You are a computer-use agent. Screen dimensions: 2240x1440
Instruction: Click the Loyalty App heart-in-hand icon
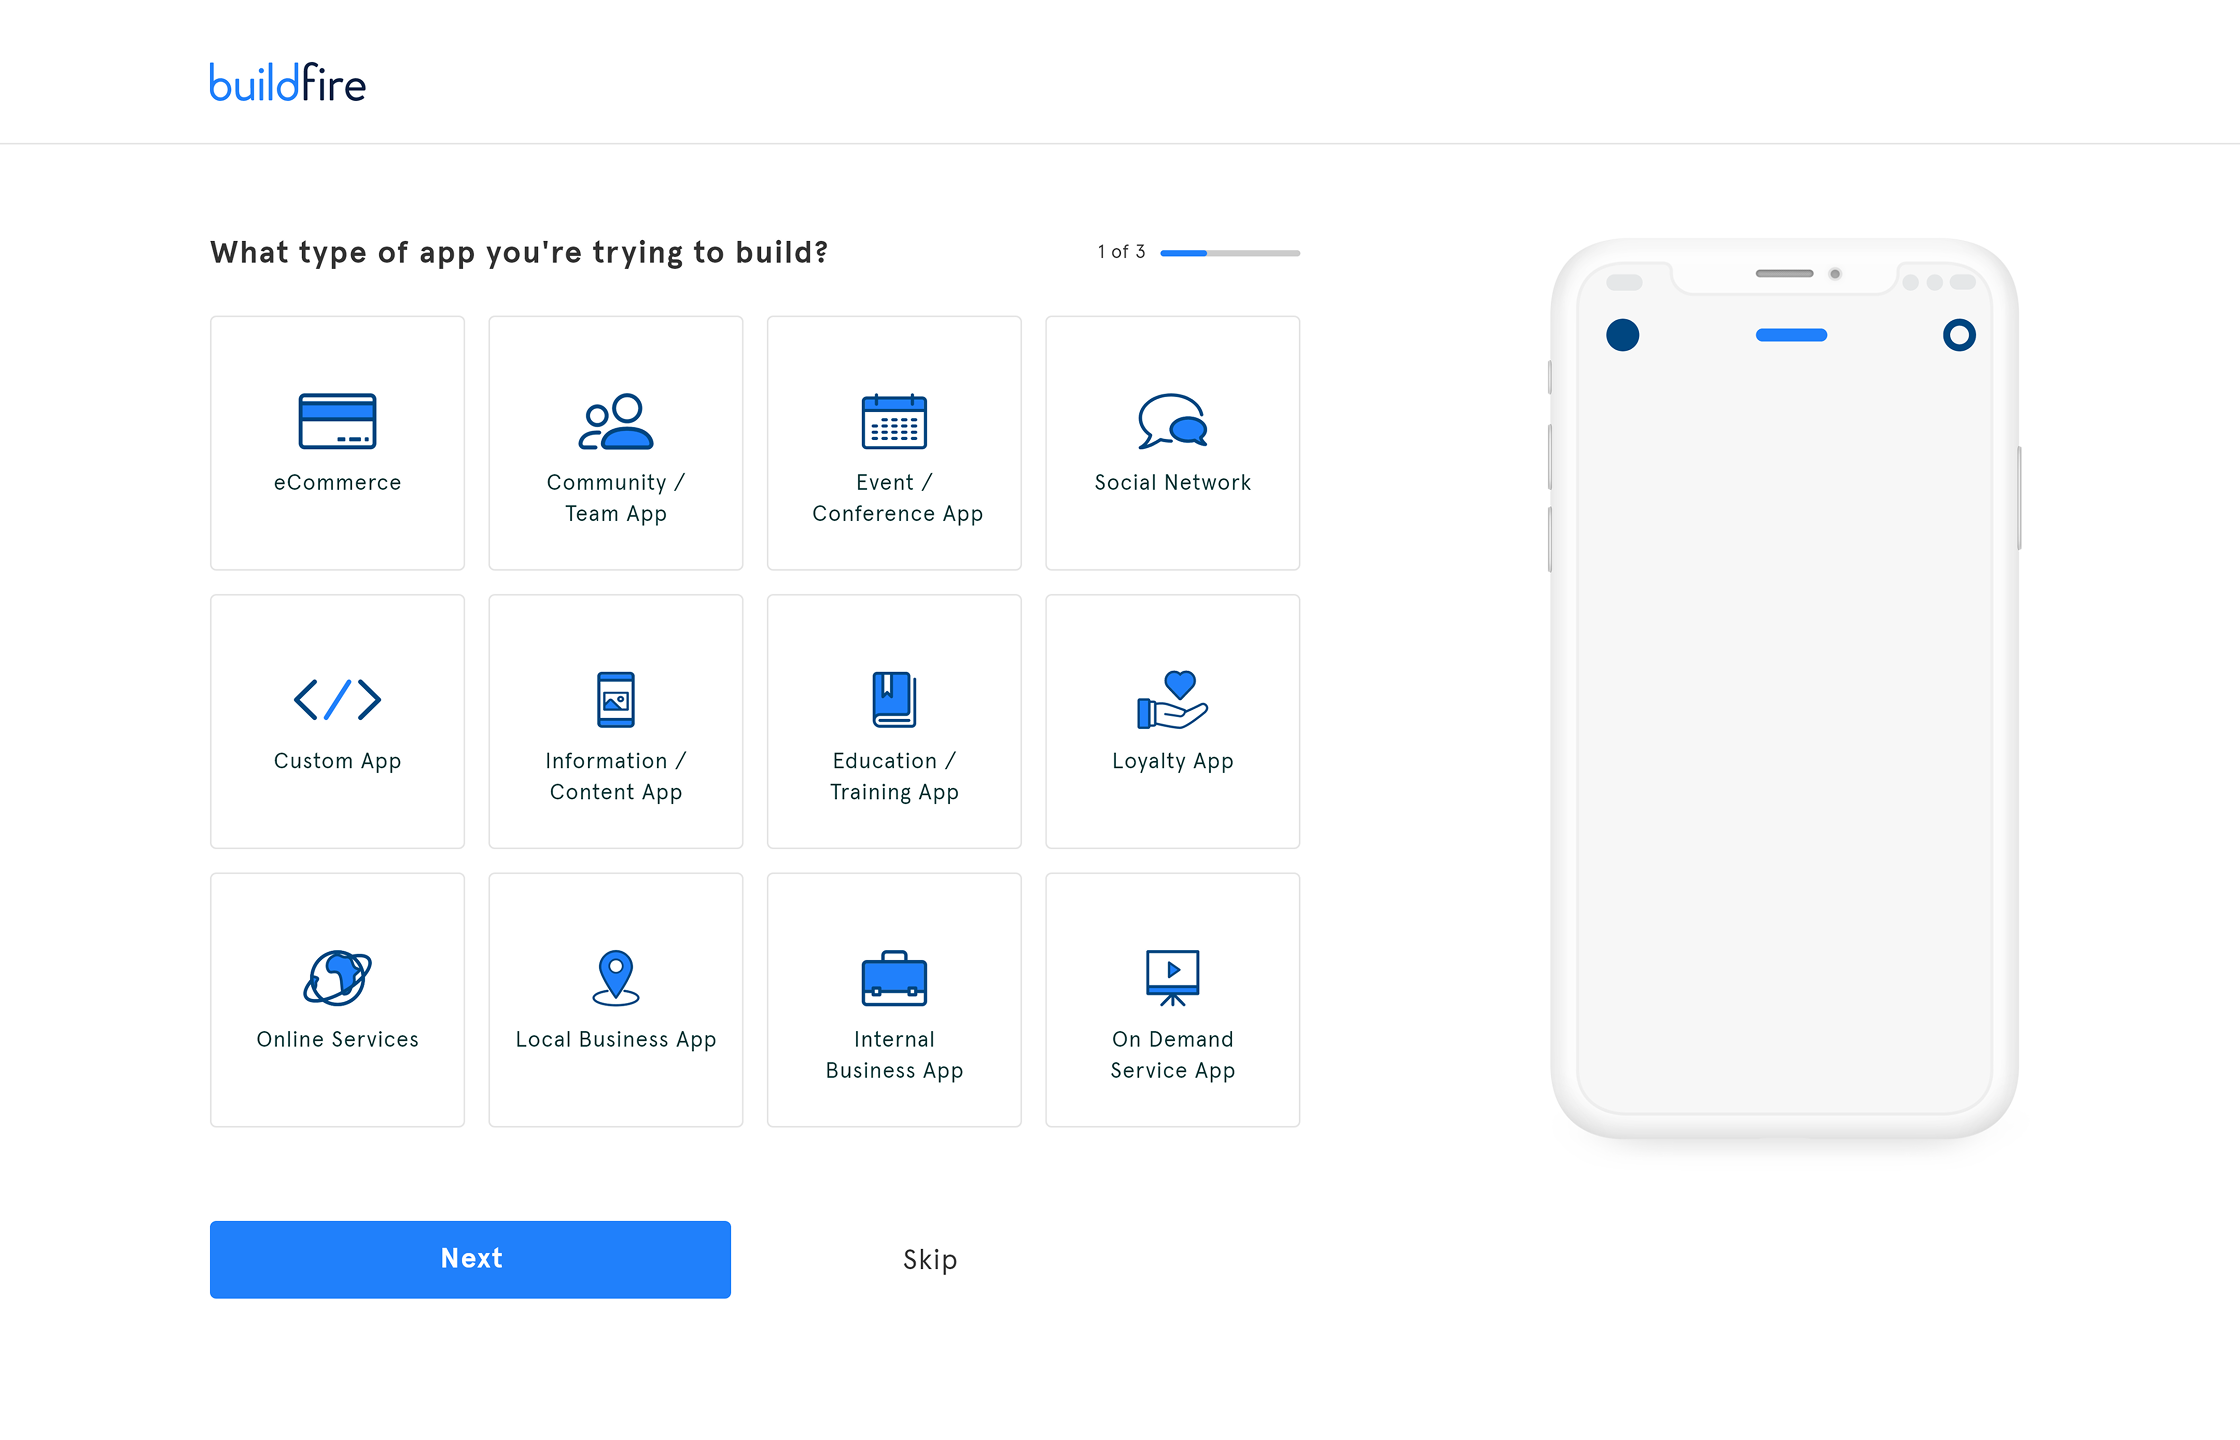(x=1172, y=699)
